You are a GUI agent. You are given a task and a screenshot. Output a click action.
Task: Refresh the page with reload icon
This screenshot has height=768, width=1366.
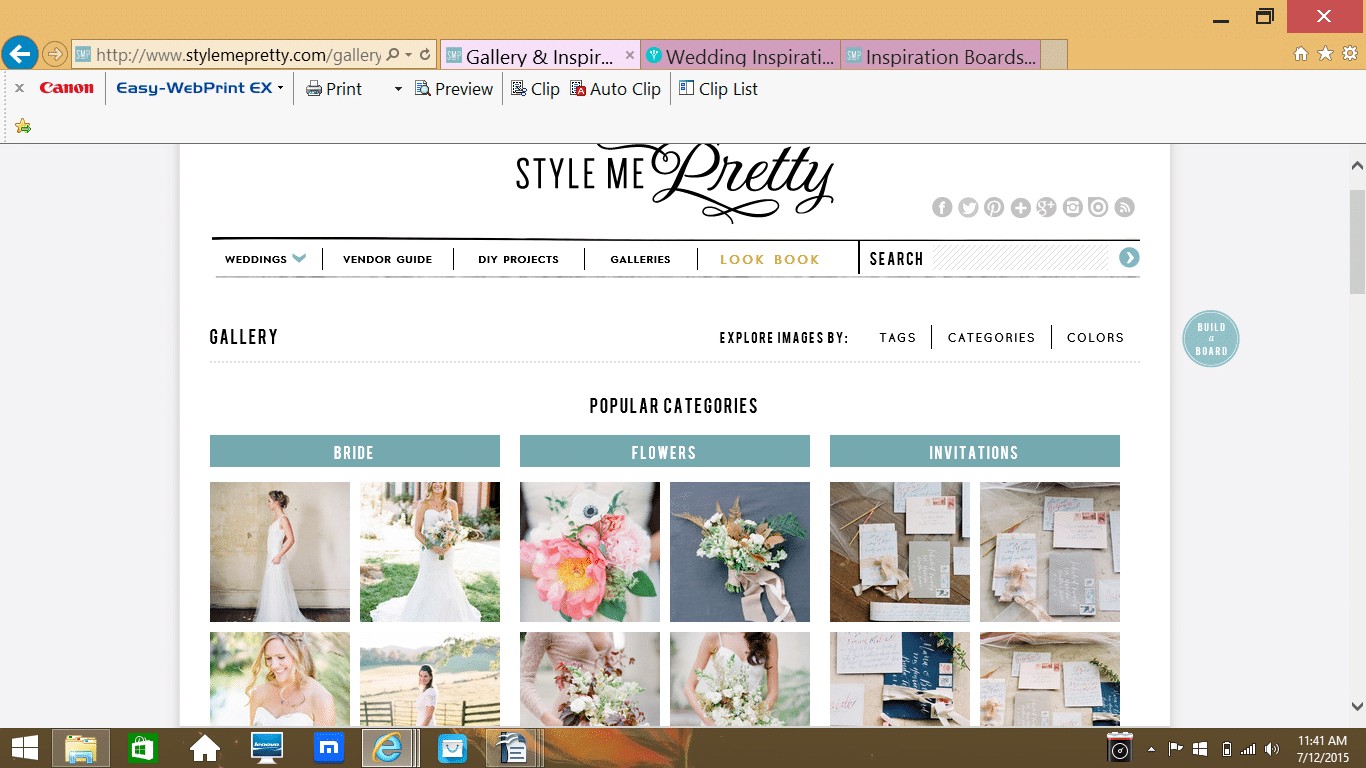tap(425, 55)
